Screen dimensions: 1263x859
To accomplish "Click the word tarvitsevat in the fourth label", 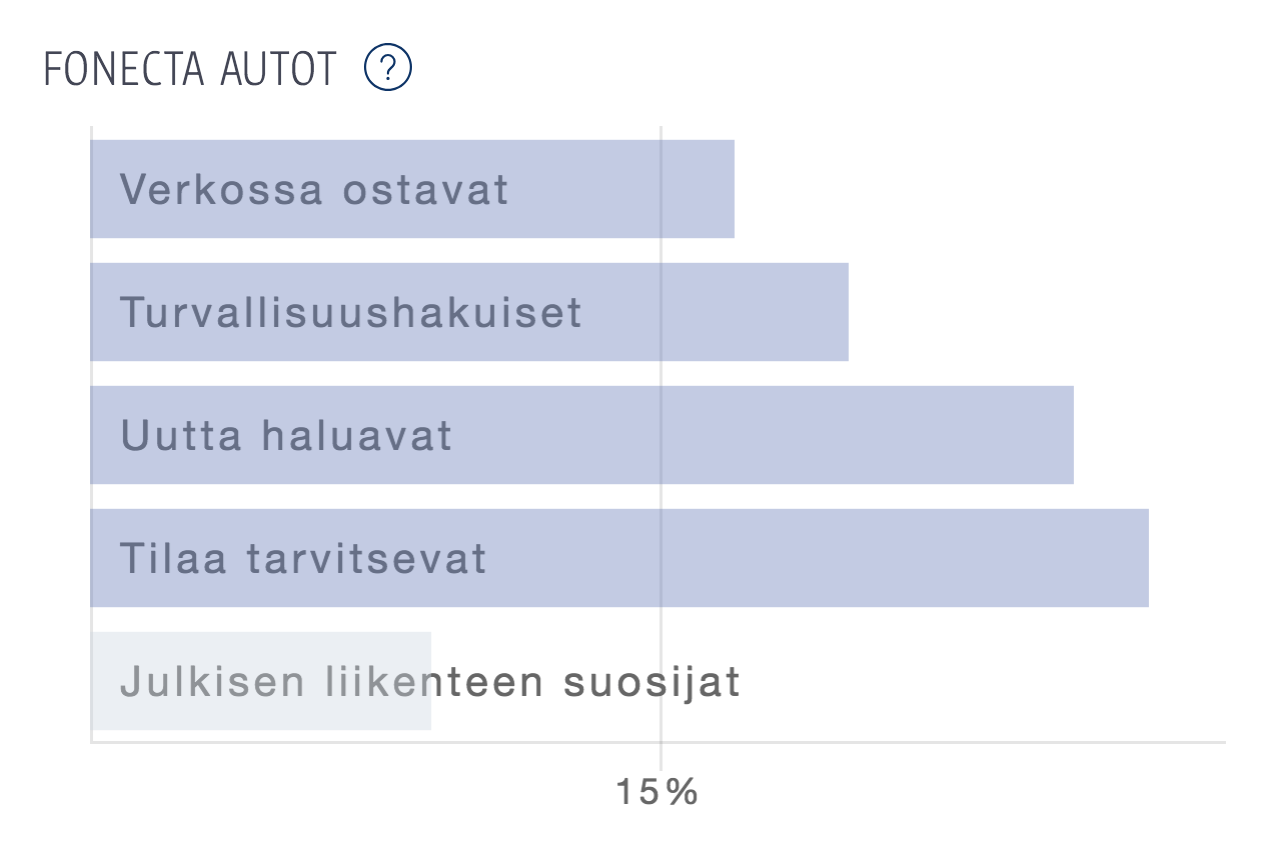I will pos(367,558).
